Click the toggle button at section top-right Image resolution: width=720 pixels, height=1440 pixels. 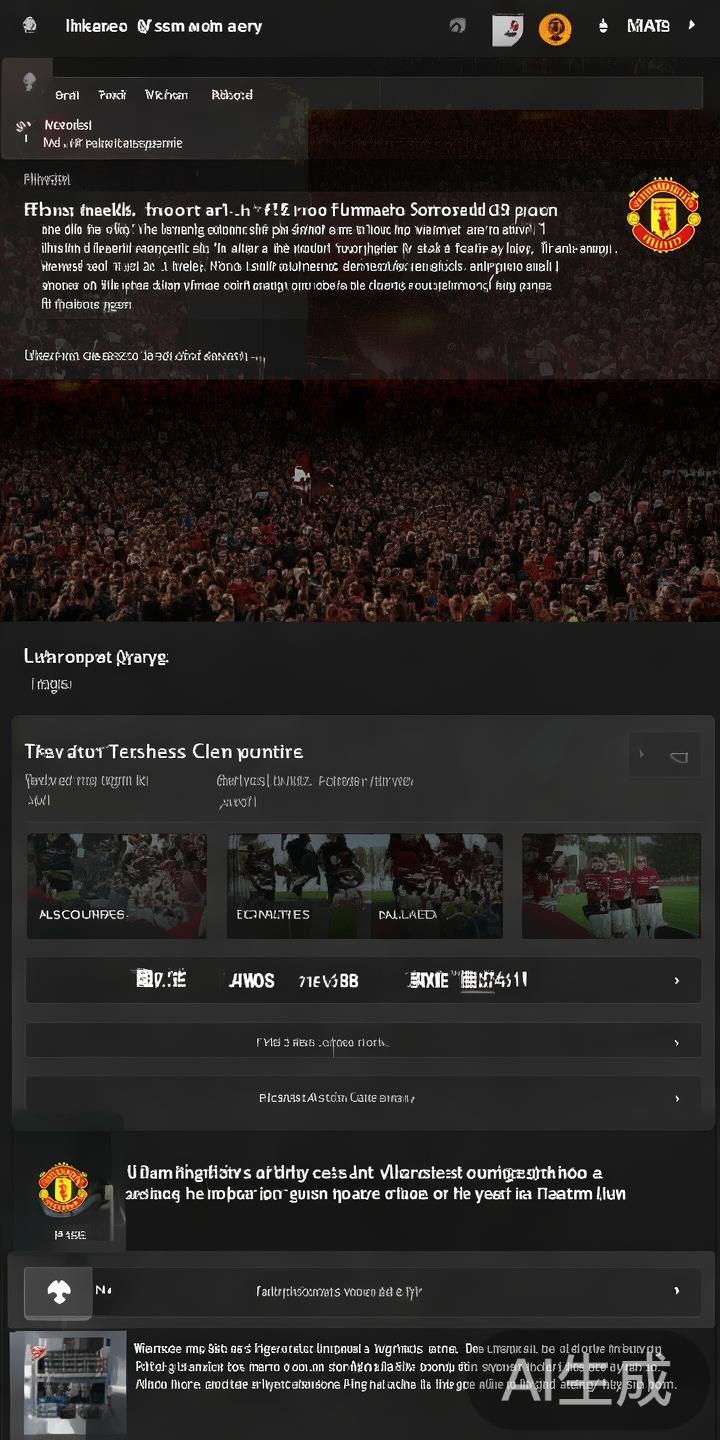(665, 757)
